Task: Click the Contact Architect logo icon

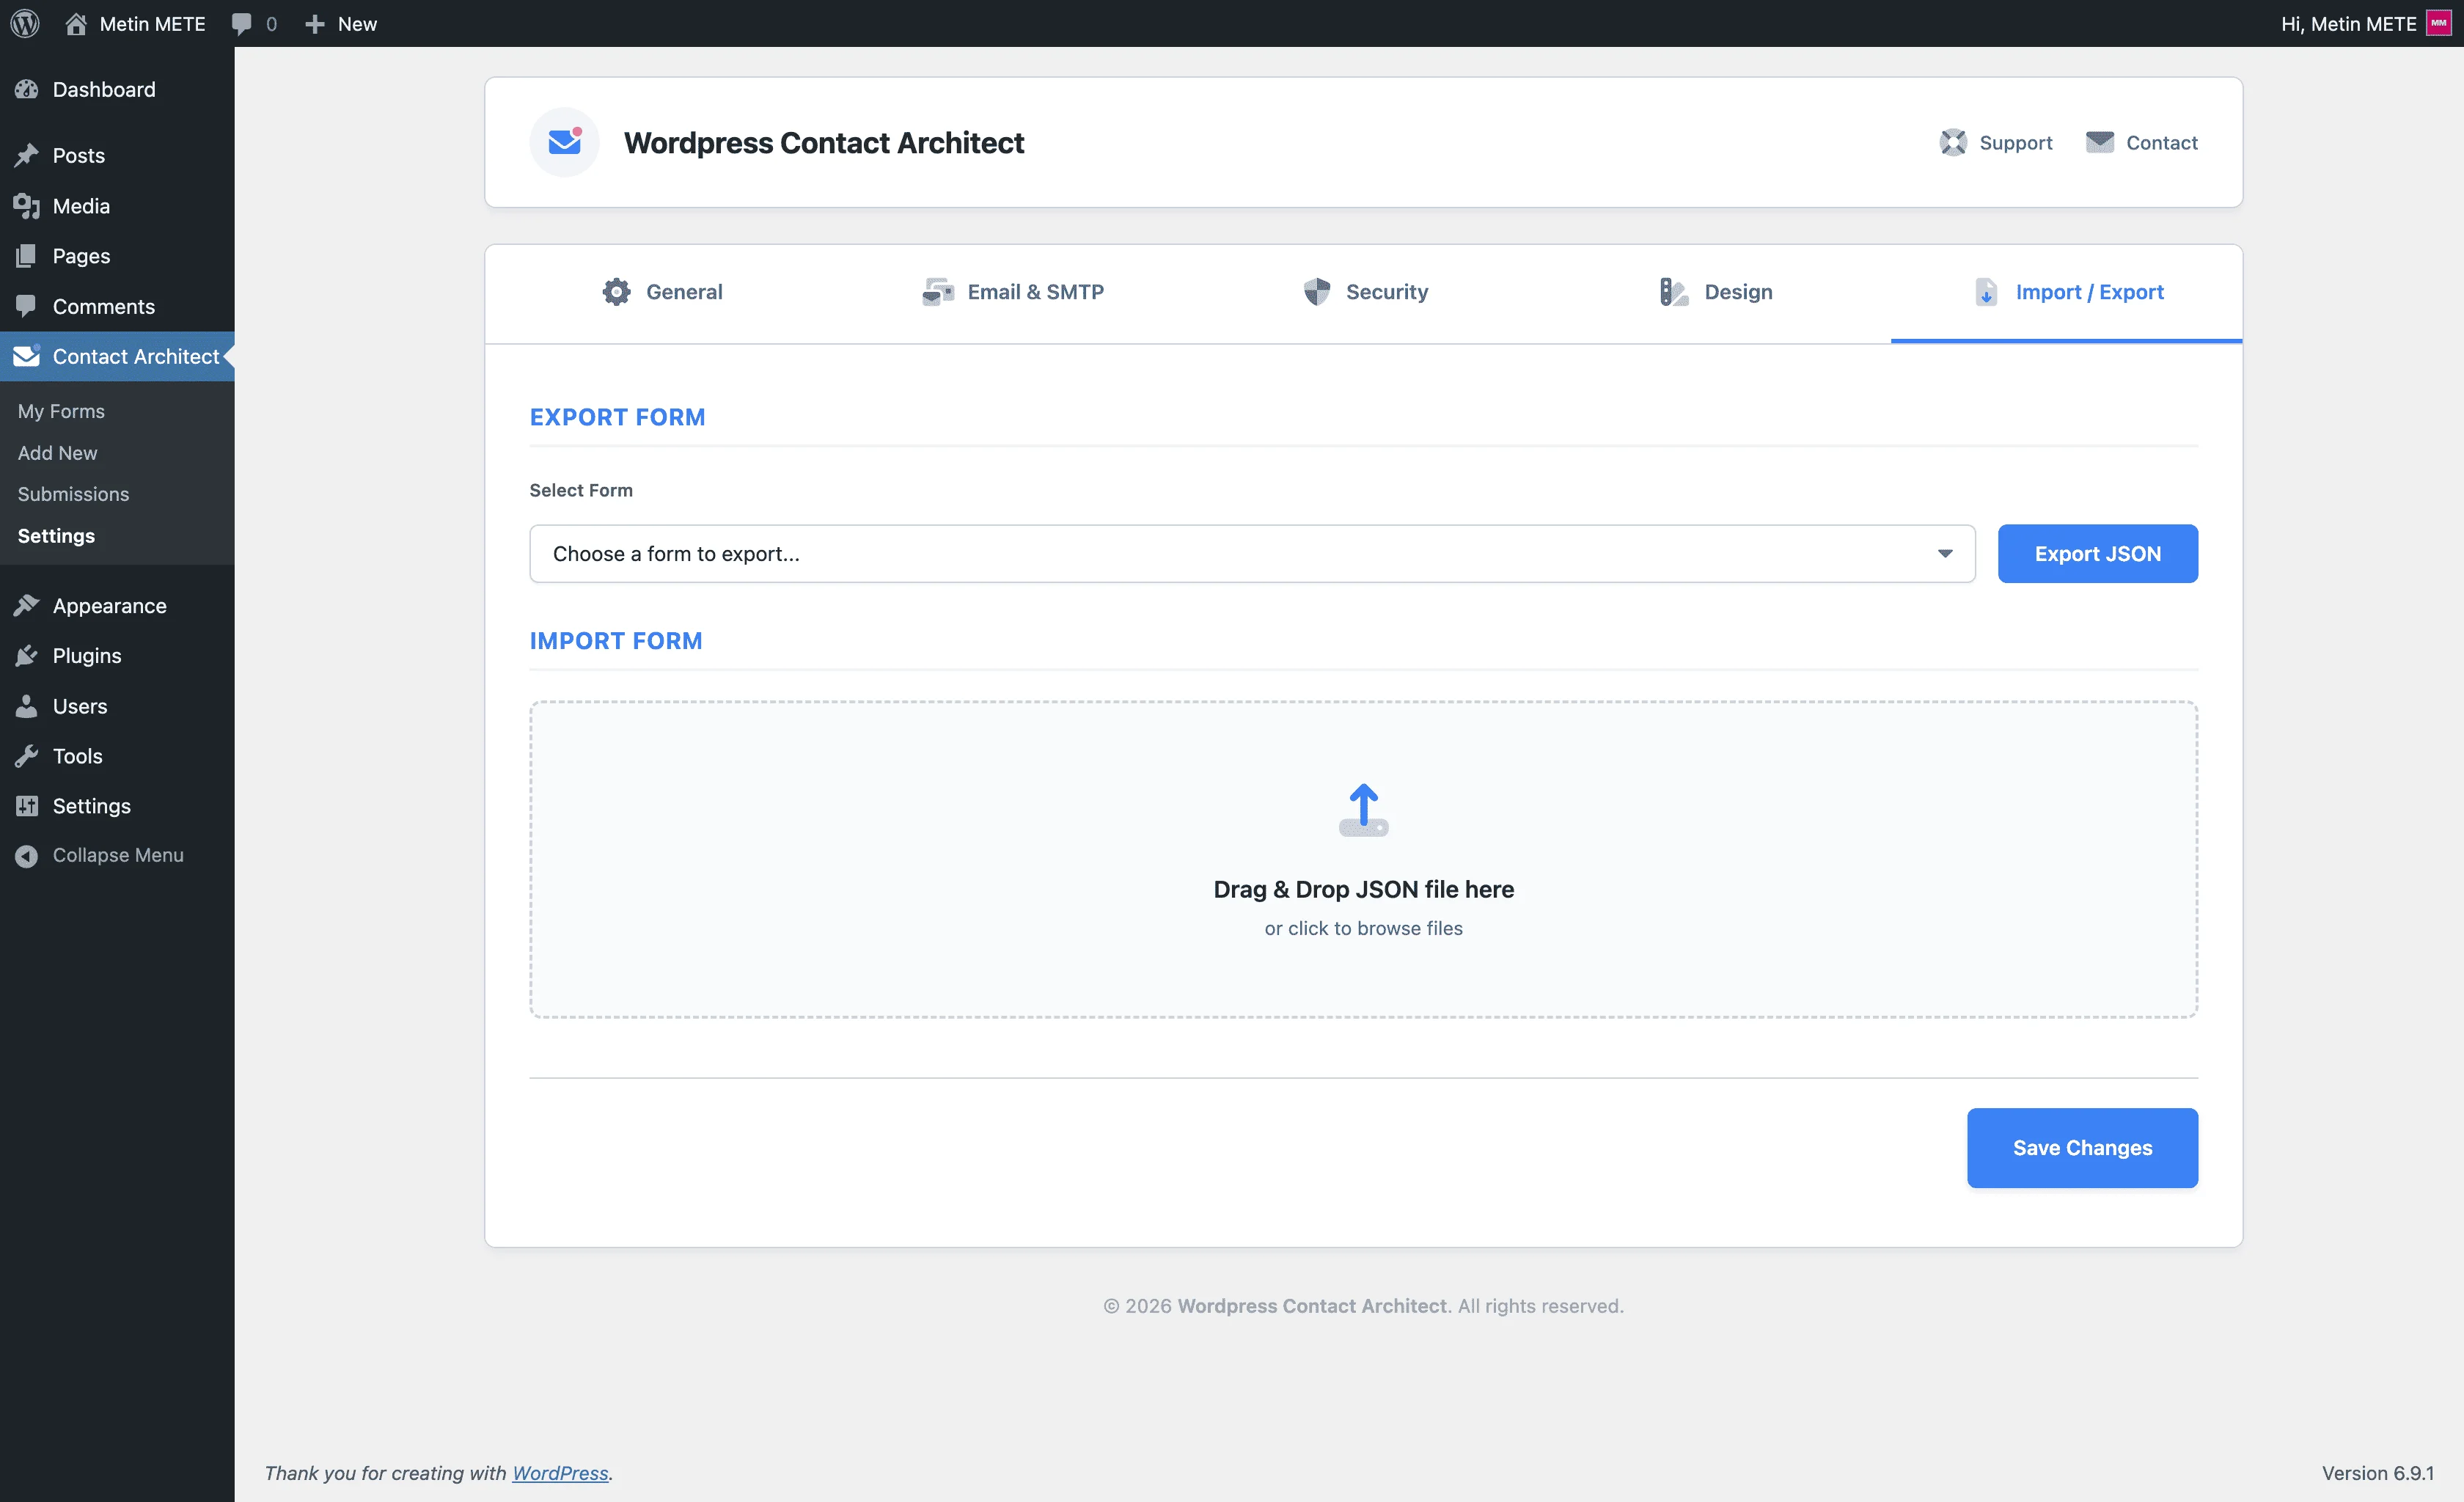Action: [x=564, y=143]
